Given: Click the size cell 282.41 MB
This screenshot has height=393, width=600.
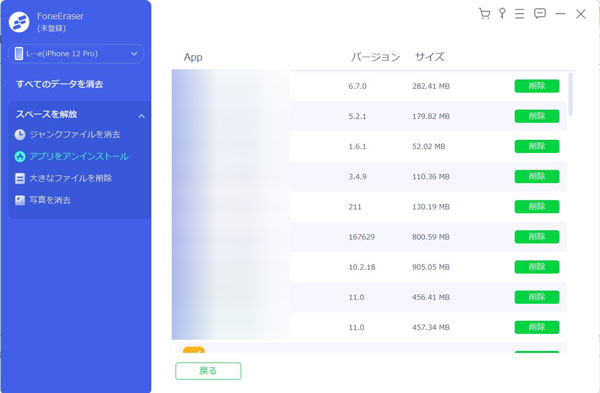Looking at the screenshot, I should 431,86.
